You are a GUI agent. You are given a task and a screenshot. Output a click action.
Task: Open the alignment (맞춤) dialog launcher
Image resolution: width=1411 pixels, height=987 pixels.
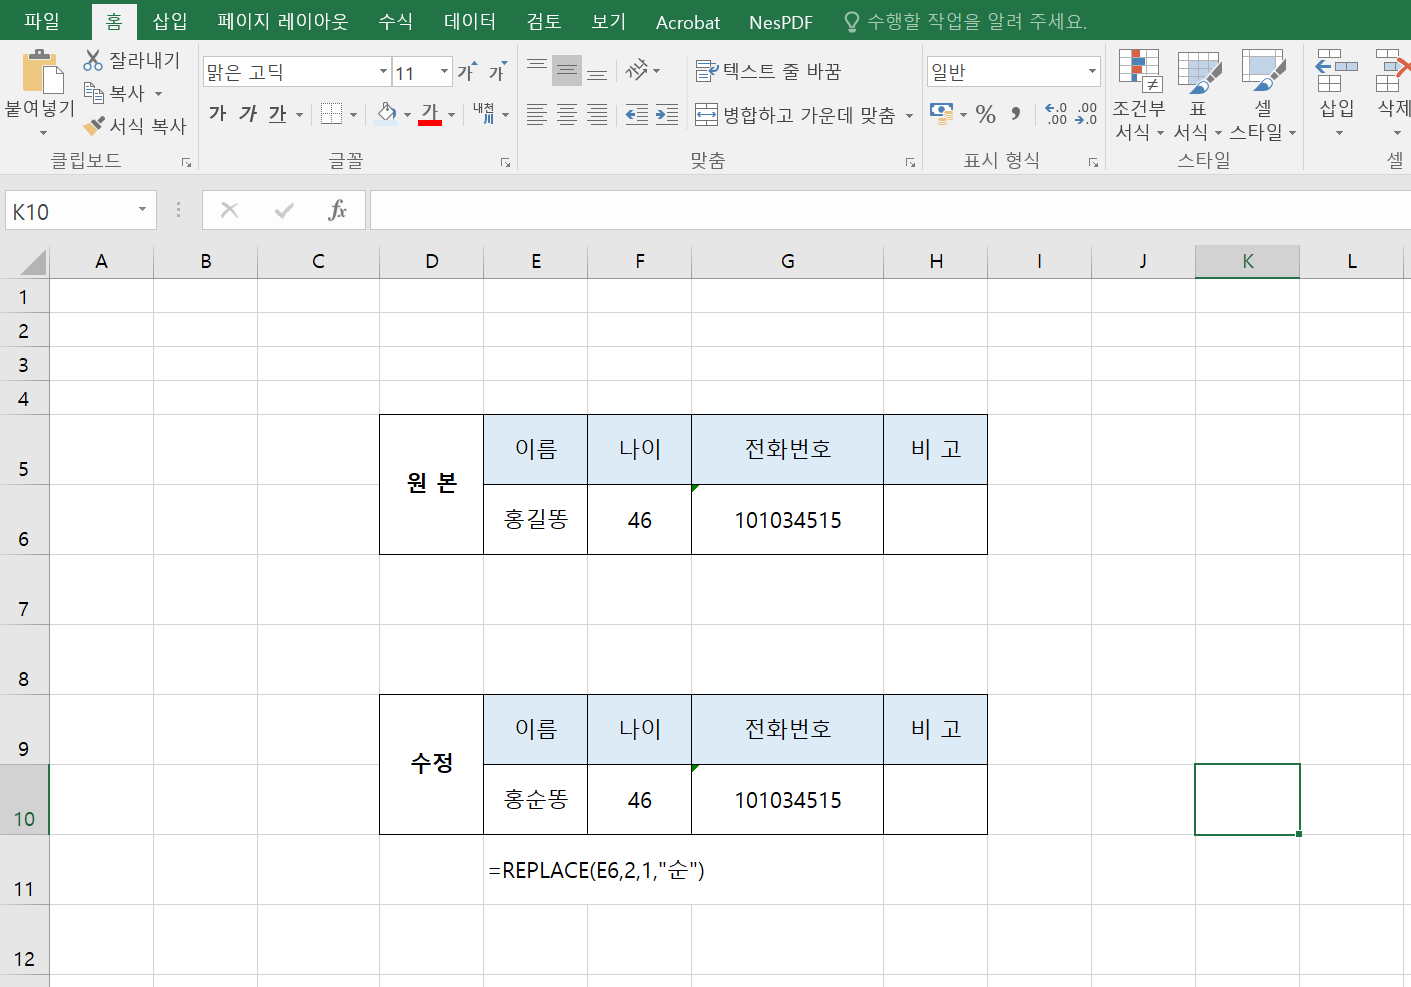[910, 162]
